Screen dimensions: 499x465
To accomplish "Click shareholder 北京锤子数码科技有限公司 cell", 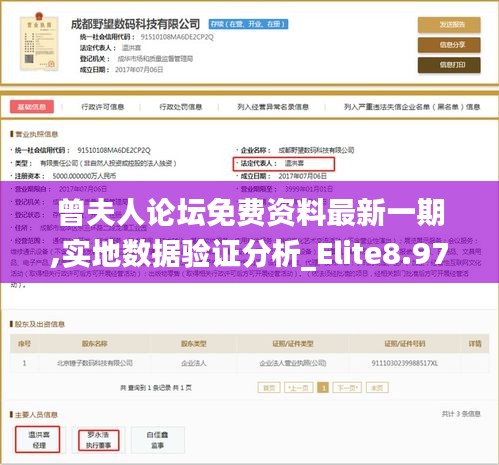I will point(95,363).
